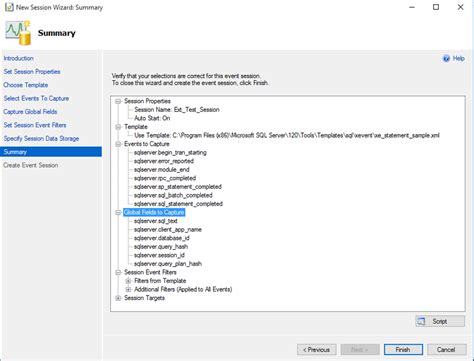Select sqlserver.begin_tran_starting event
The image size is (474, 361).
pyautogui.click(x=170, y=152)
